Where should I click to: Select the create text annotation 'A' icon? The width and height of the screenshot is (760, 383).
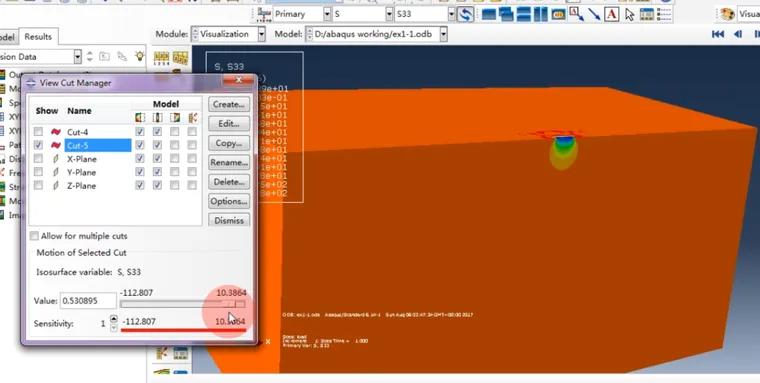pos(612,15)
